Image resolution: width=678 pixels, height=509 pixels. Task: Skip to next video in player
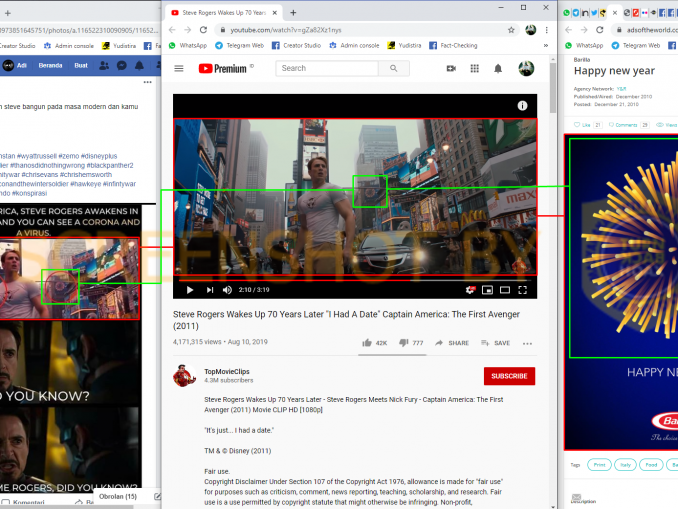[210, 290]
